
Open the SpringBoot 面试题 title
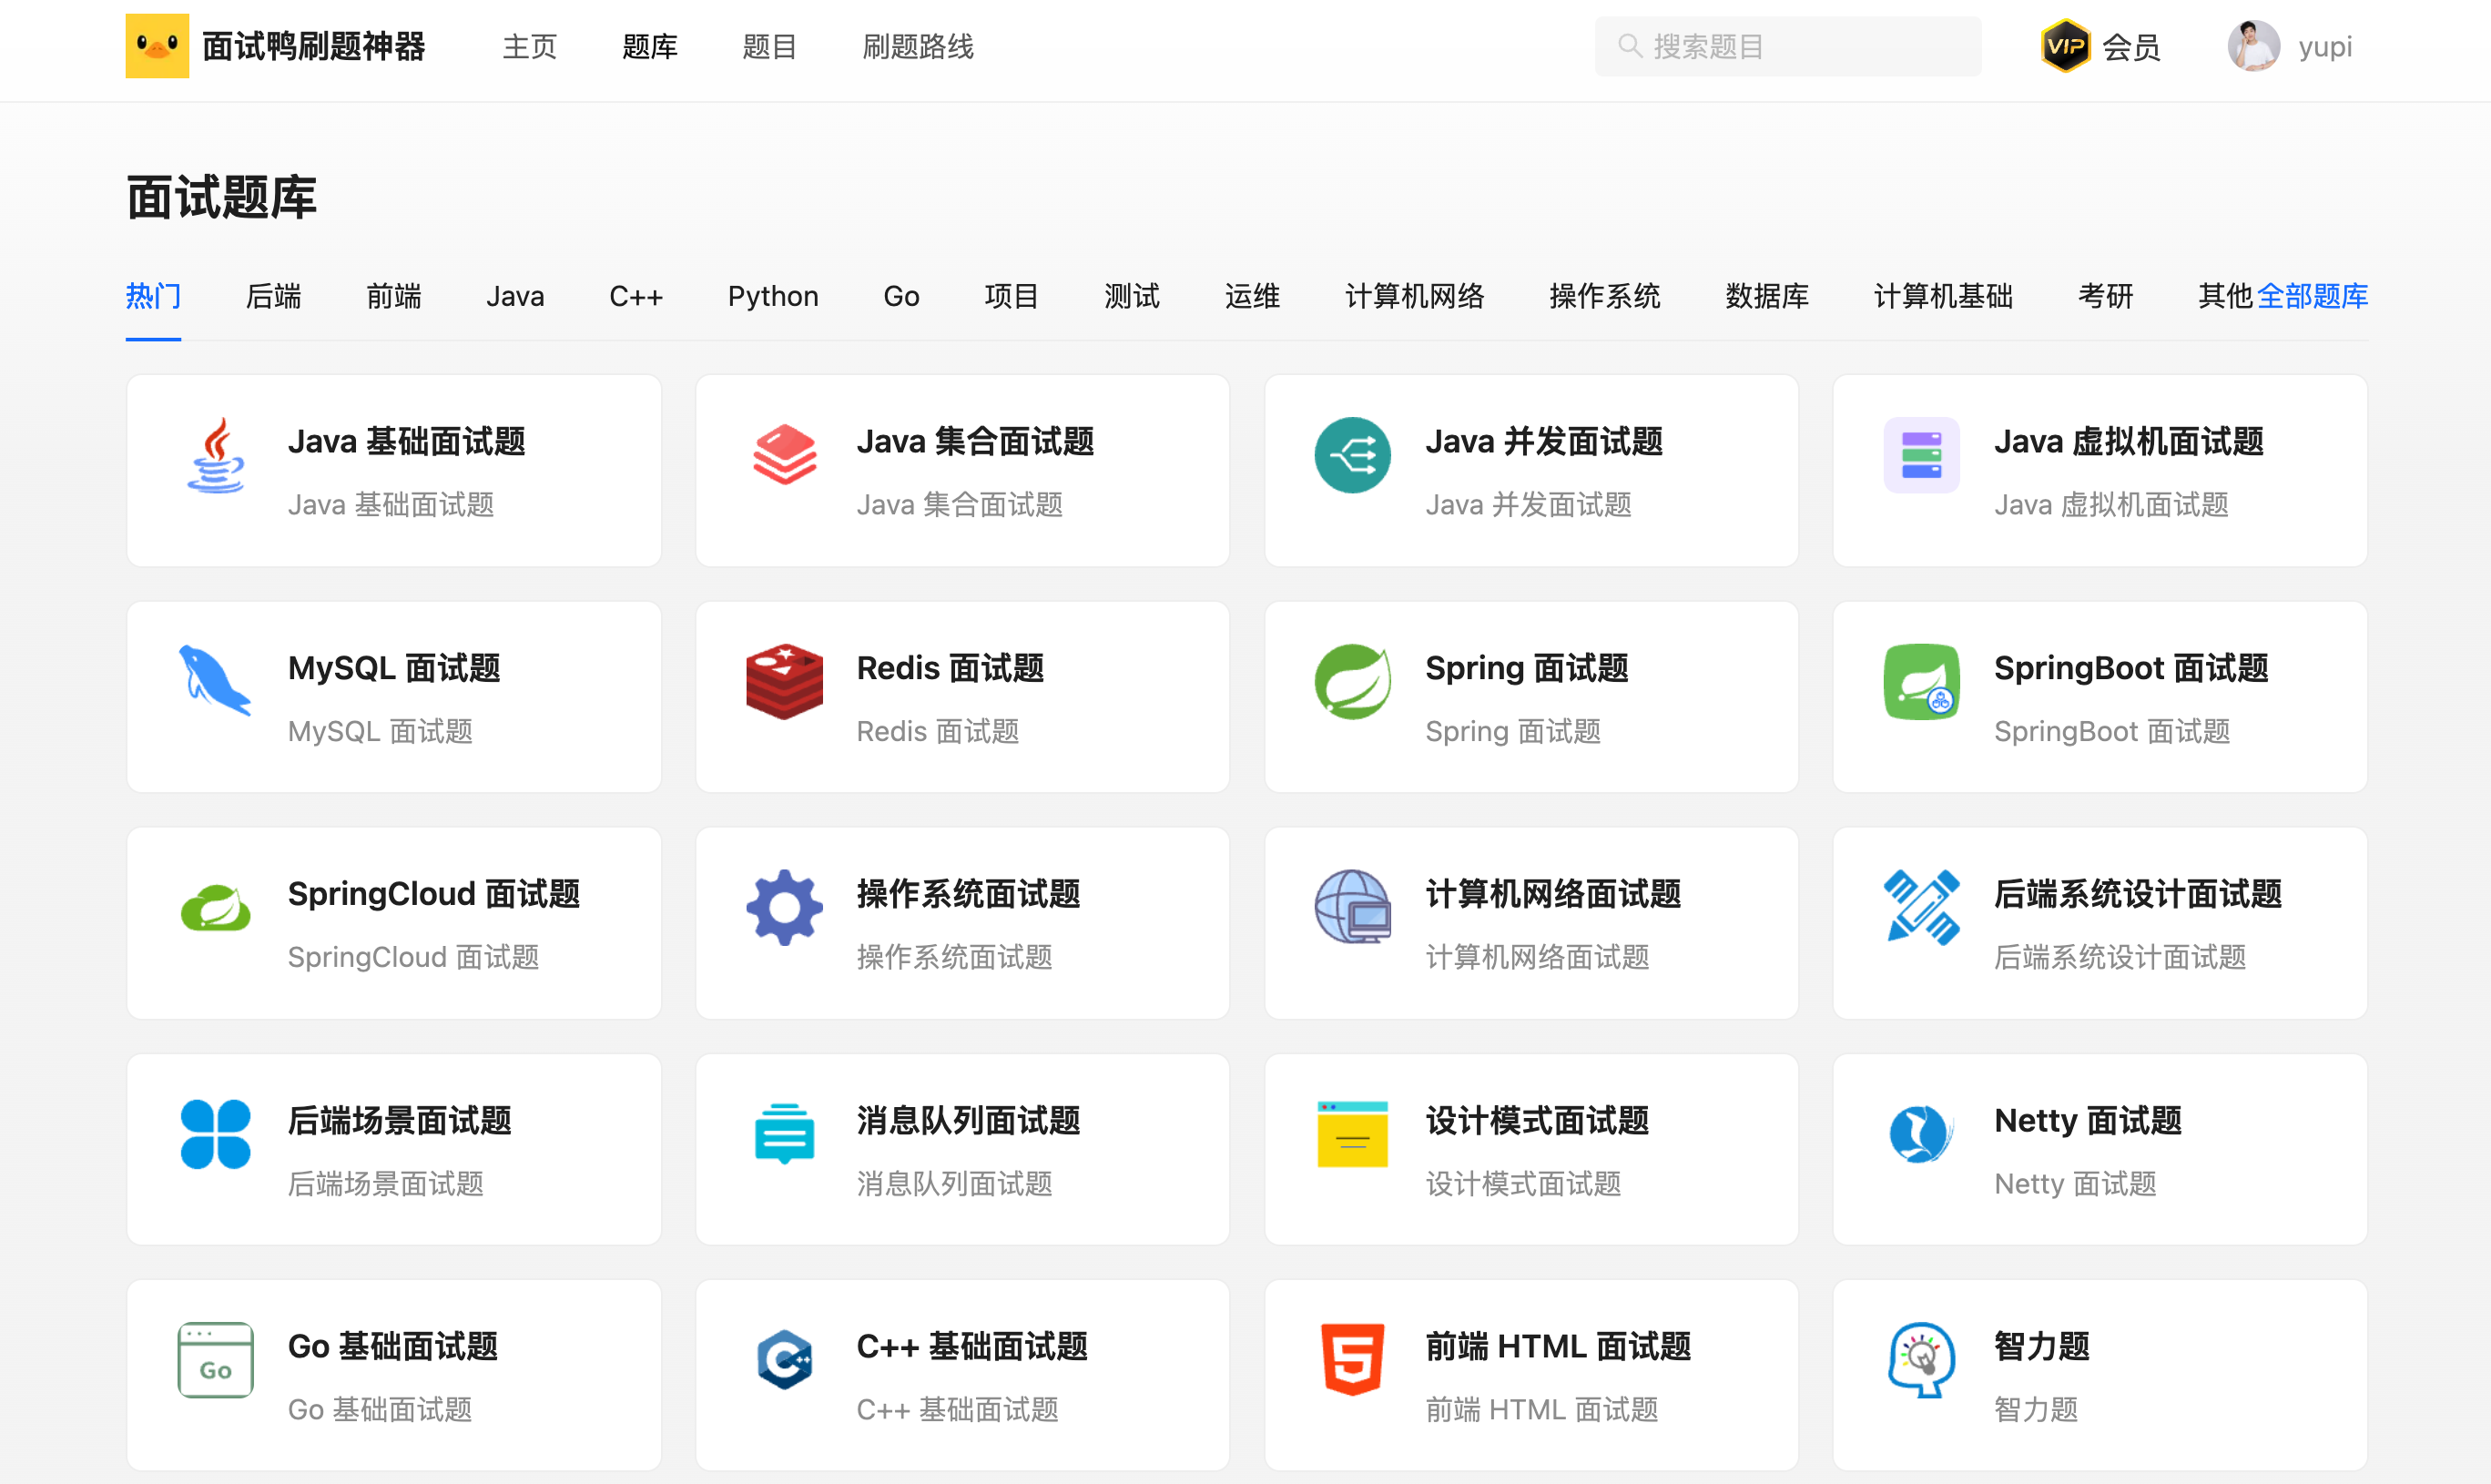[2131, 668]
